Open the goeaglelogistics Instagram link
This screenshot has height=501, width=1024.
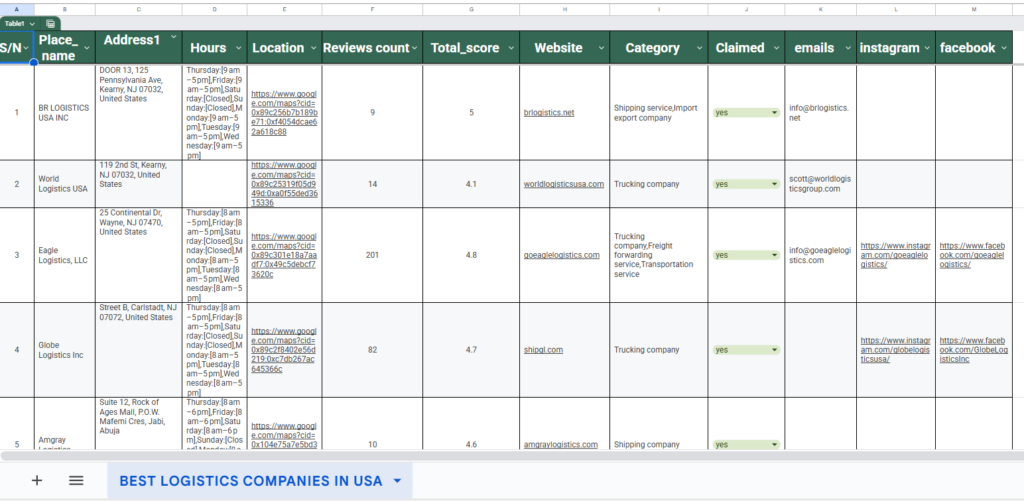(x=895, y=255)
